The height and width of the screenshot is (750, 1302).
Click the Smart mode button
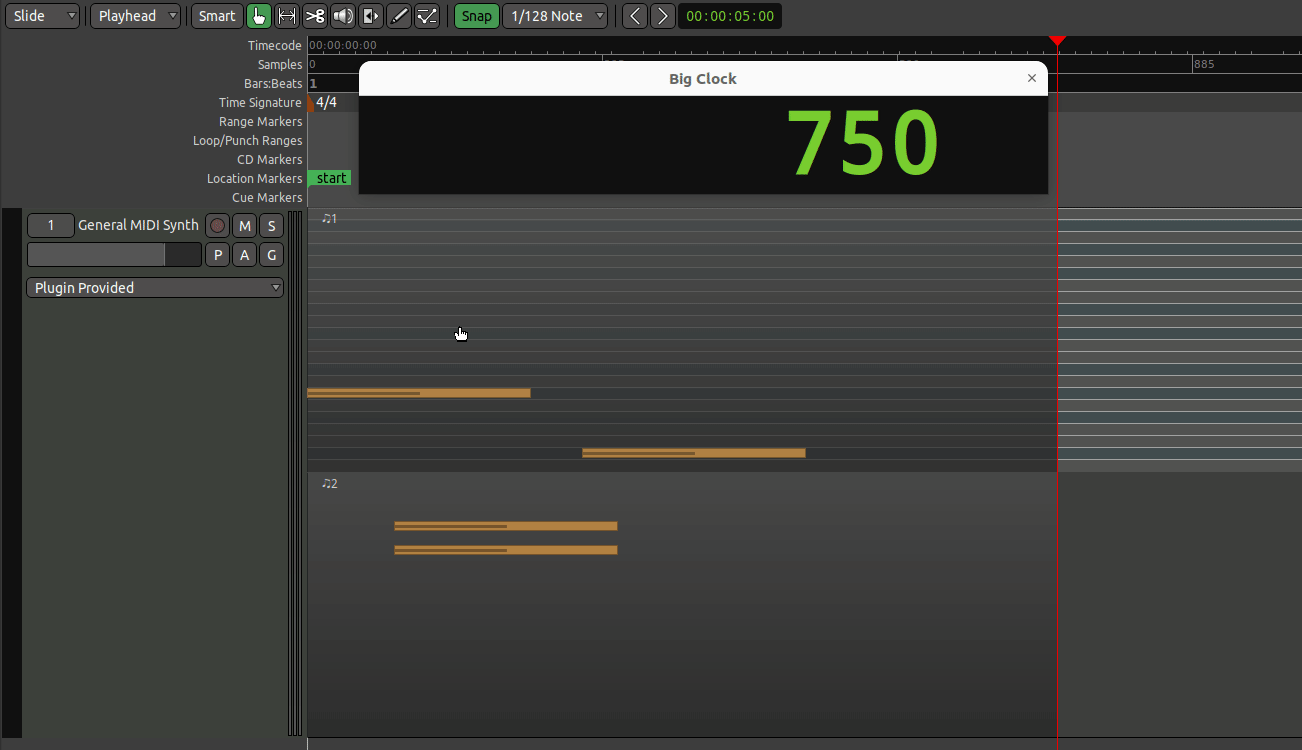[217, 16]
